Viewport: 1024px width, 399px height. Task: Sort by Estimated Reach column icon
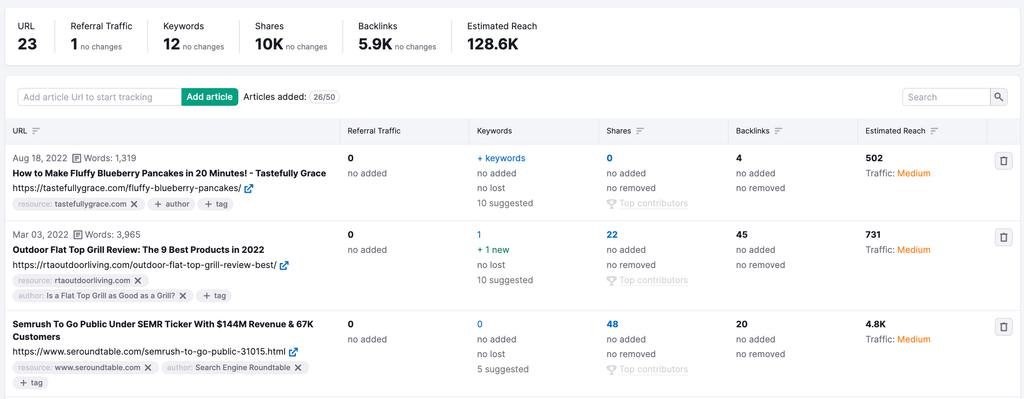[x=935, y=131]
